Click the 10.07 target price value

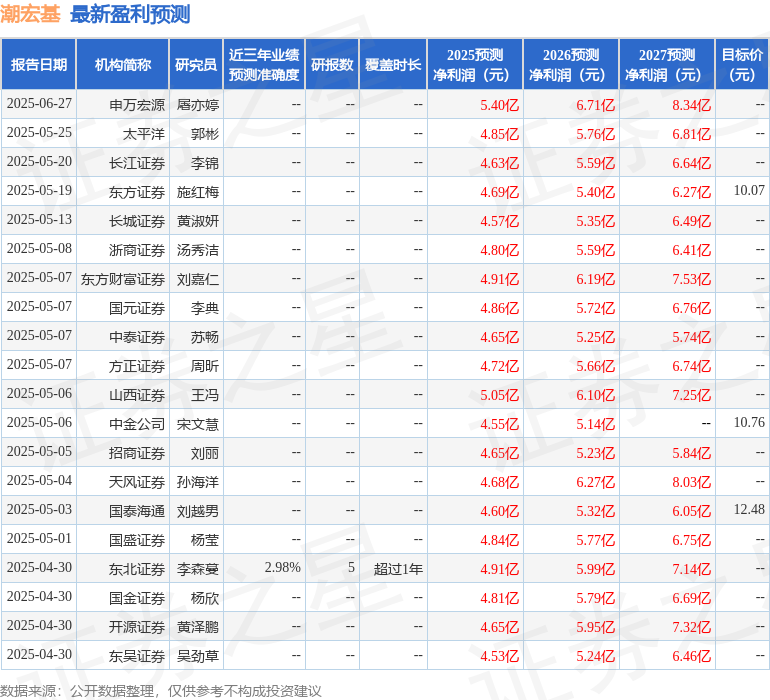click(749, 191)
